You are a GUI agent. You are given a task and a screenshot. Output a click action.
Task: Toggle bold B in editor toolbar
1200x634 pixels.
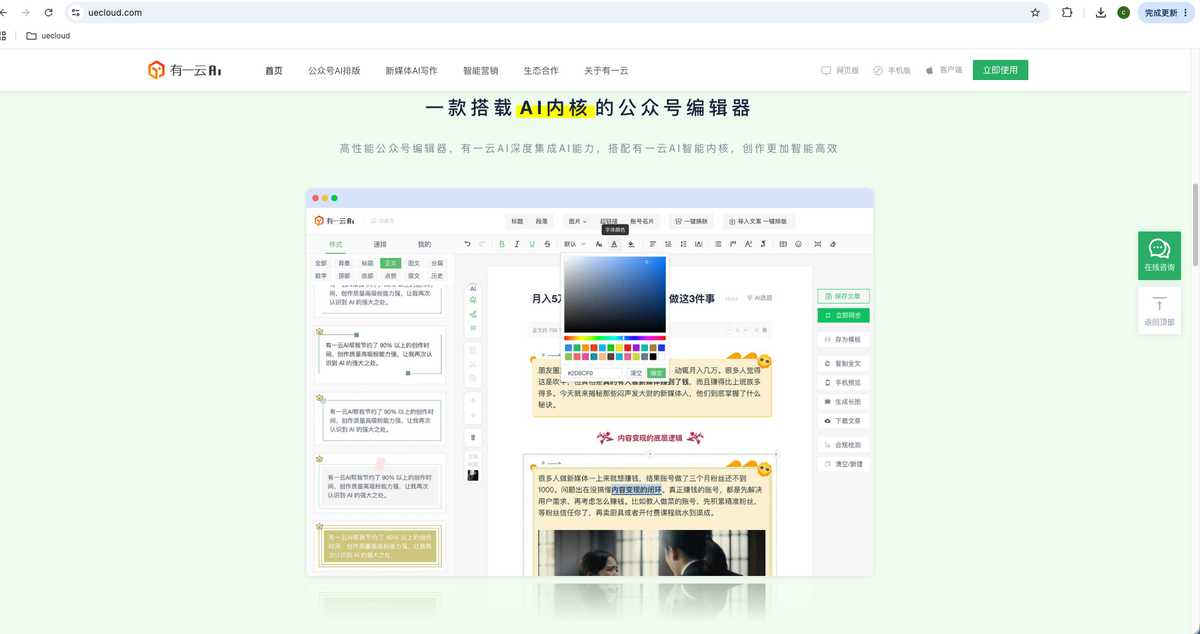pos(502,244)
